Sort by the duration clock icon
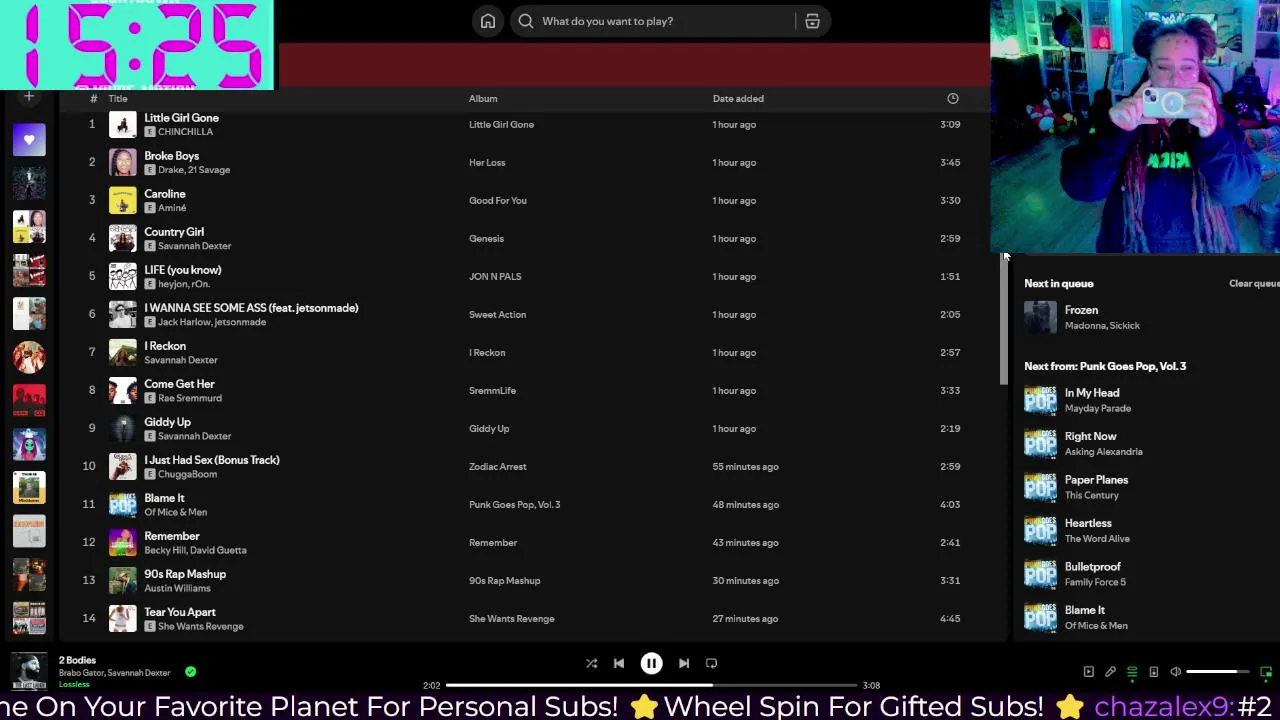The width and height of the screenshot is (1280, 720). click(x=953, y=98)
